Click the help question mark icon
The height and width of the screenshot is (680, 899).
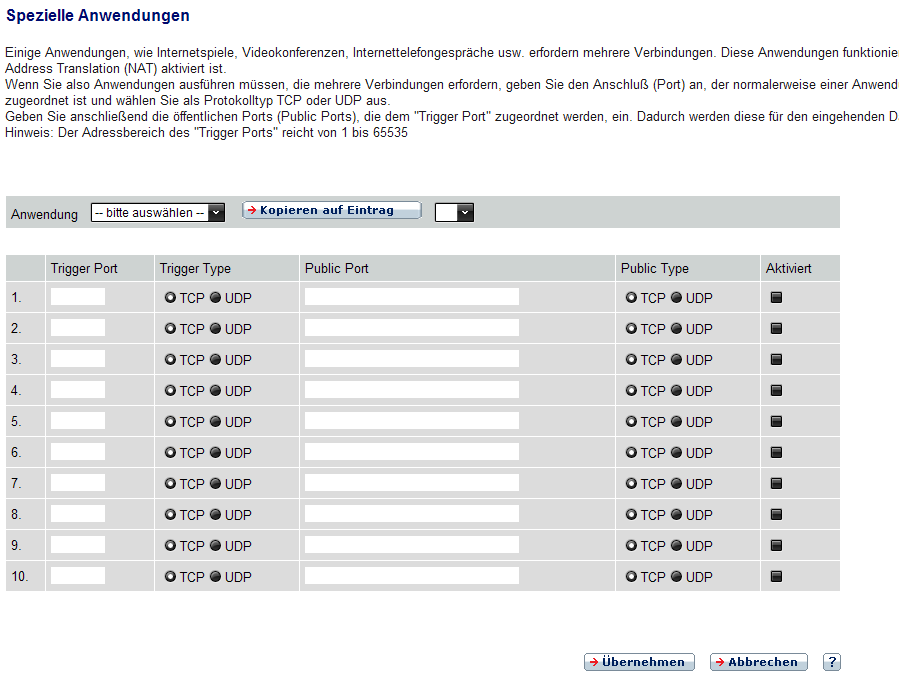pyautogui.click(x=831, y=662)
